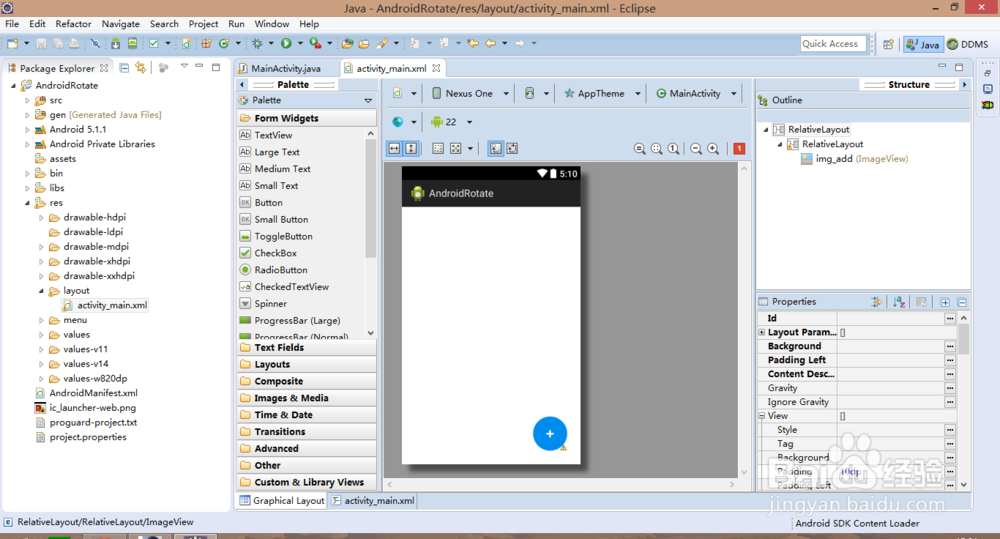
Task: Click the Link with Editor icon
Action: pyautogui.click(x=140, y=68)
